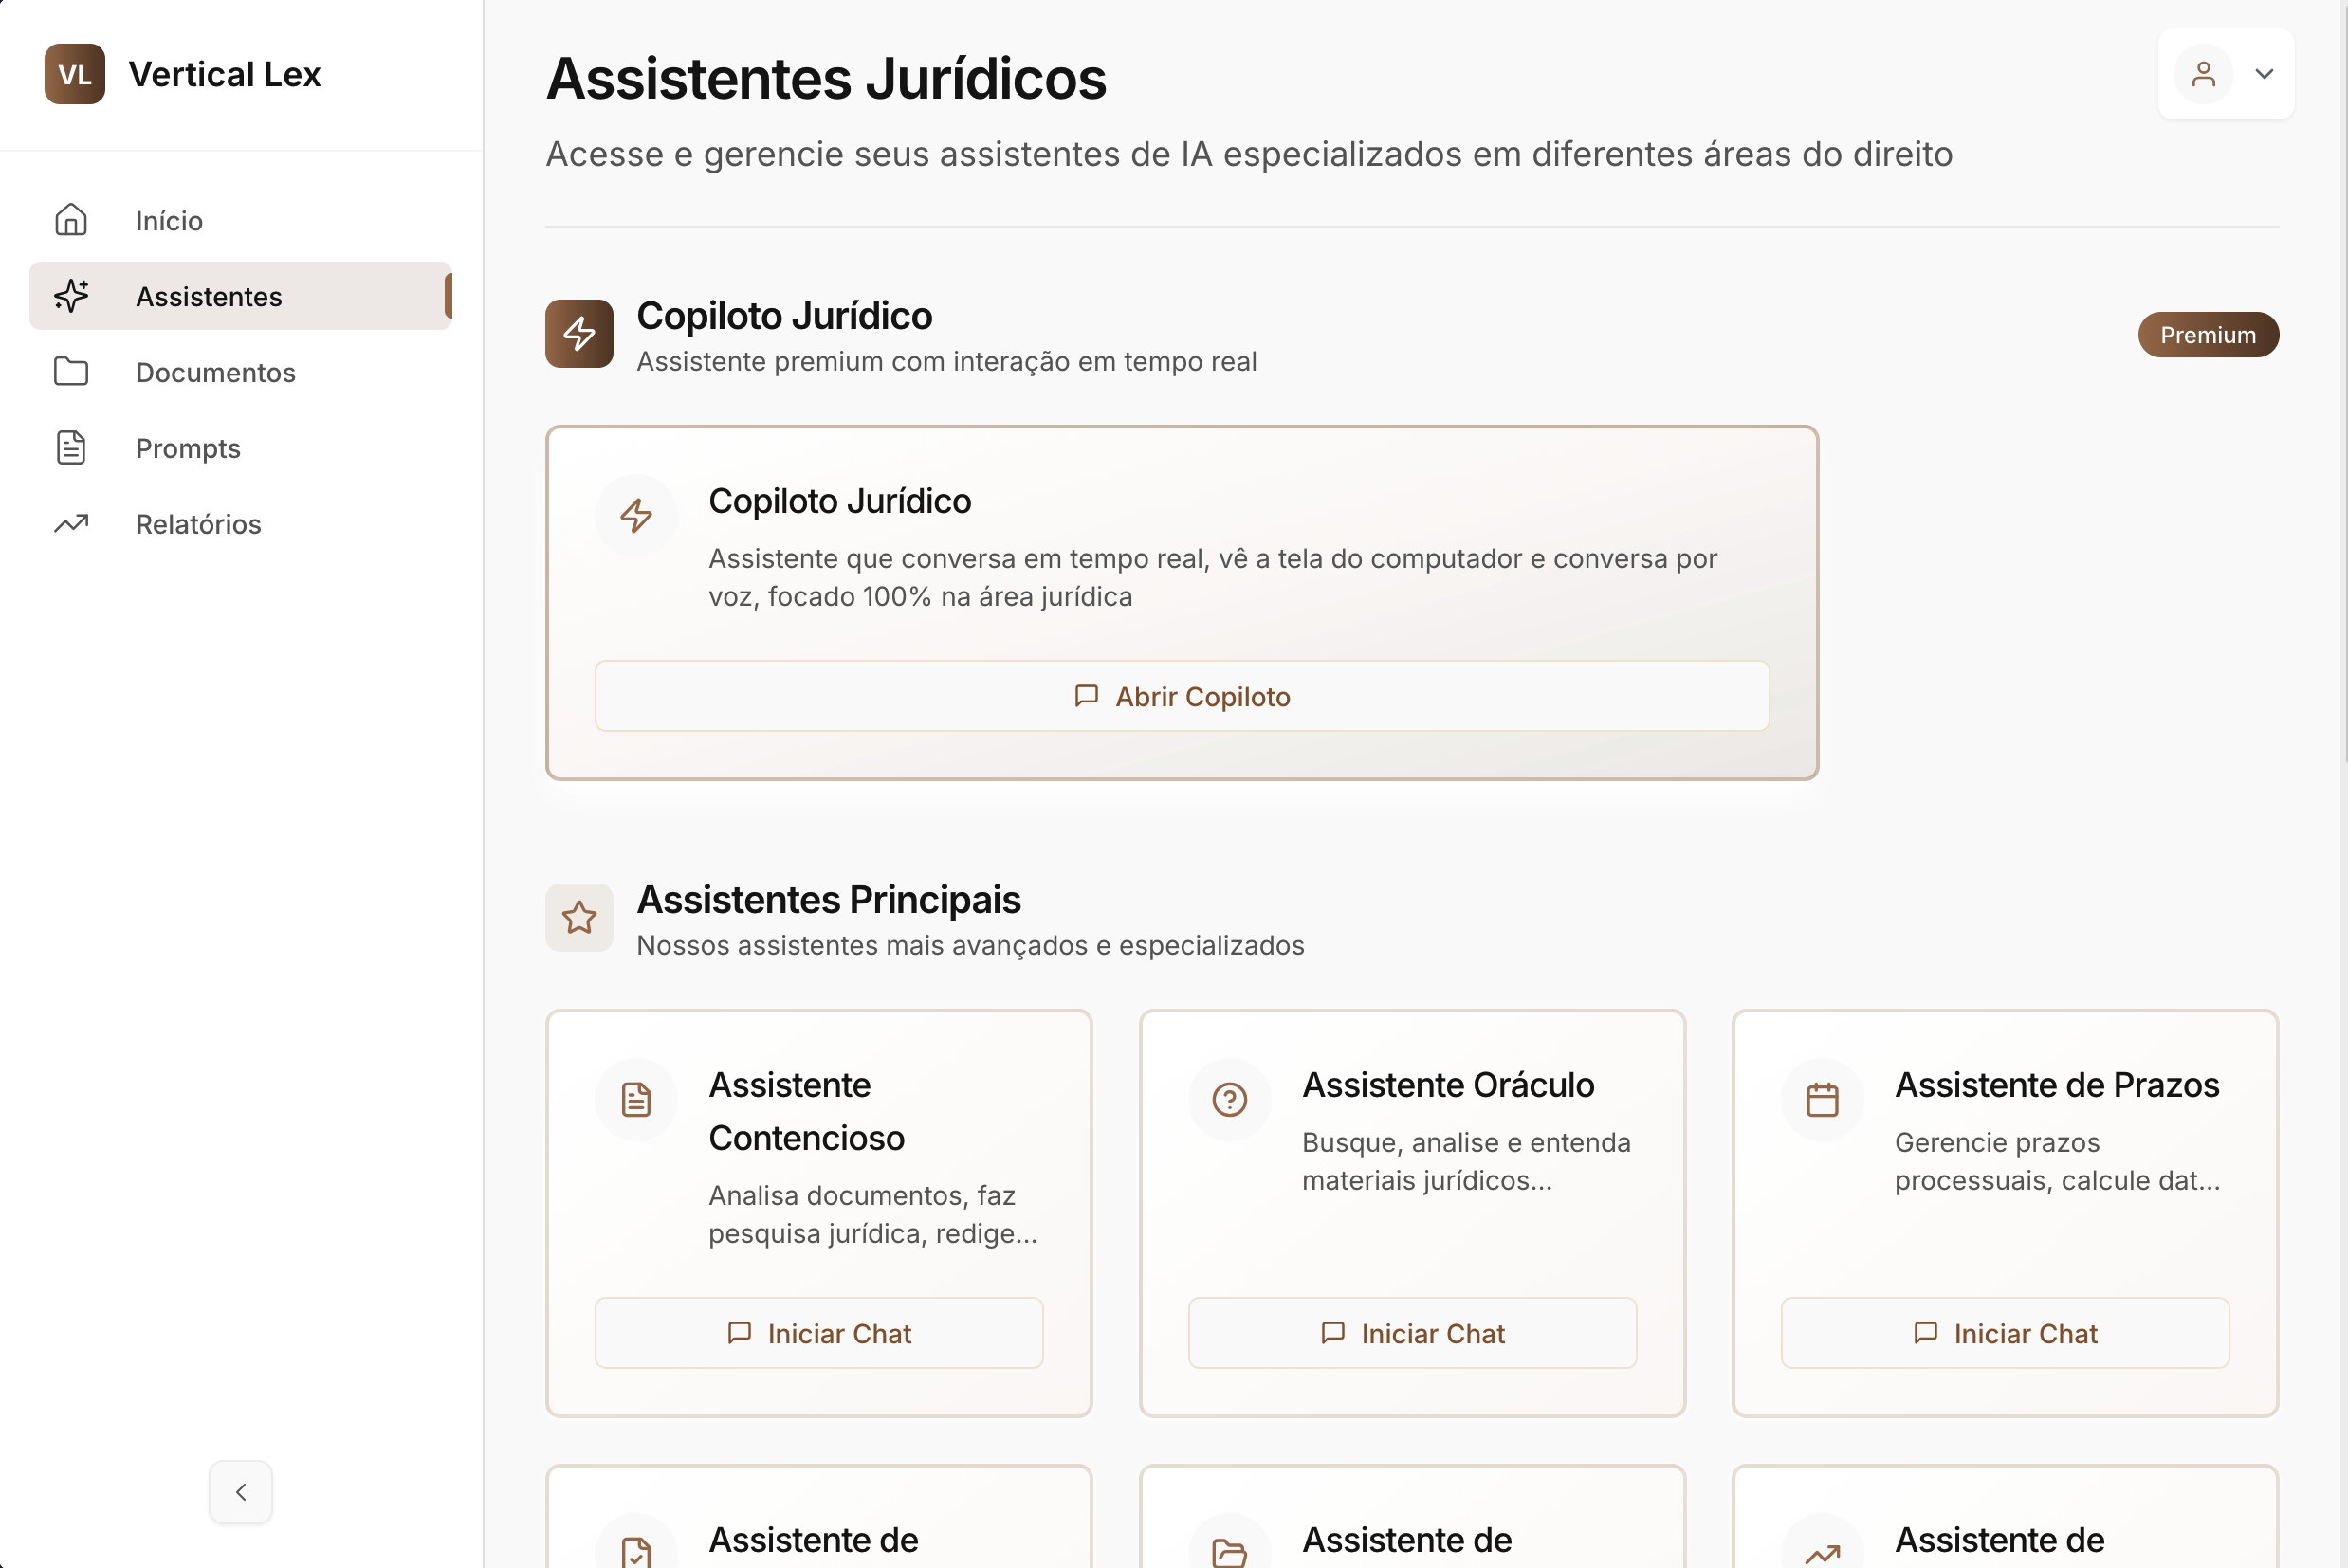Click 'Analisa documentos, faz pesquisa jurídica, redige...' description
This screenshot has height=1568, width=2348.
873,1215
